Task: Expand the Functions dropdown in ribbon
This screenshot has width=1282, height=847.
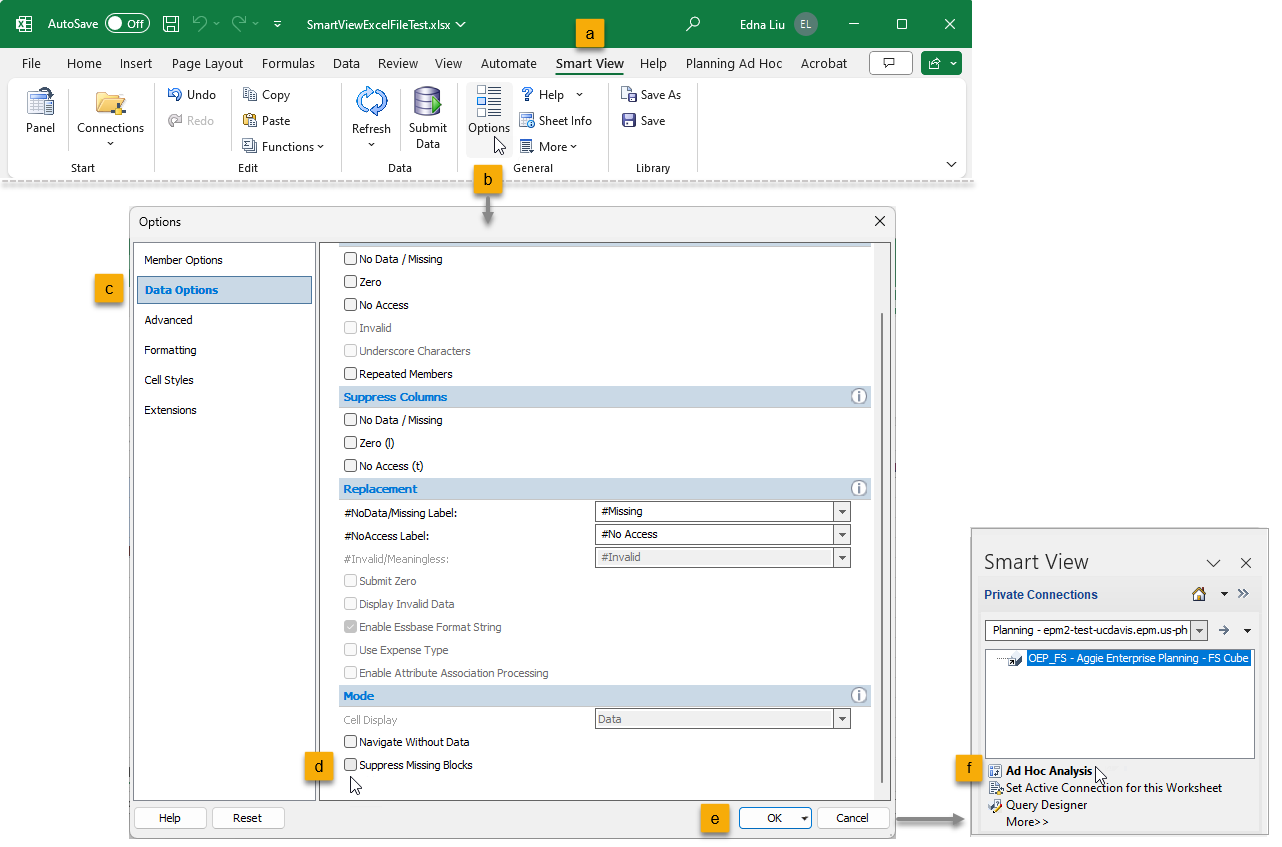Action: point(320,147)
